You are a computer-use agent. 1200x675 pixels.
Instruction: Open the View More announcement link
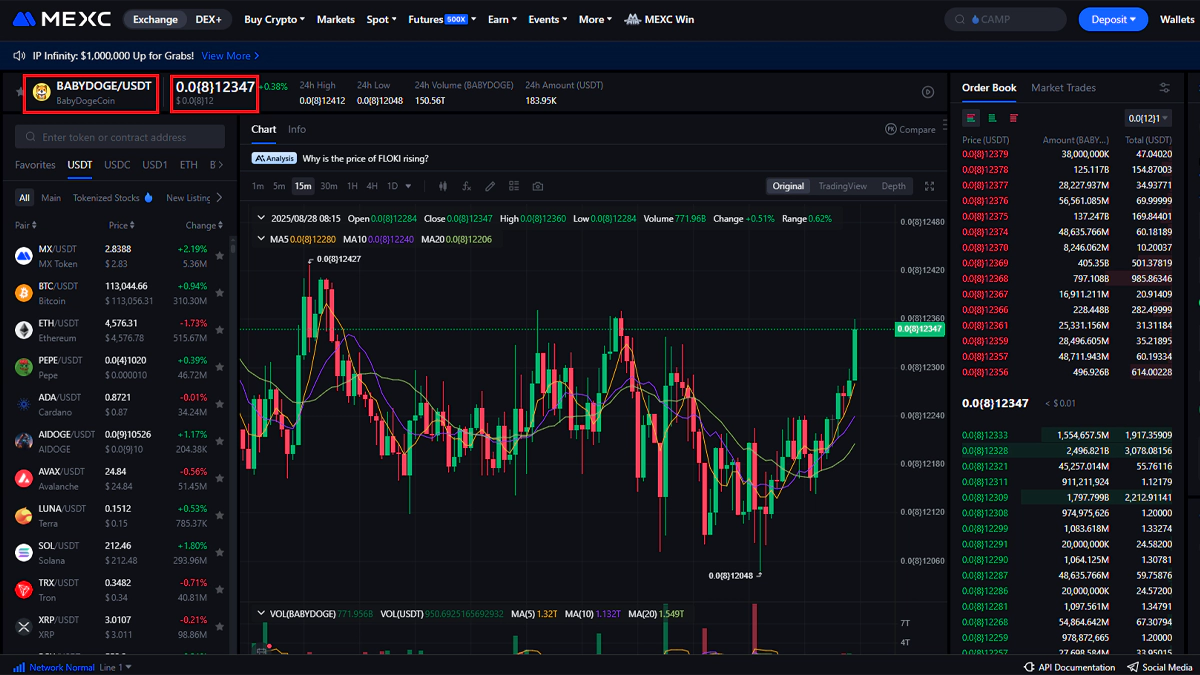click(x=230, y=56)
